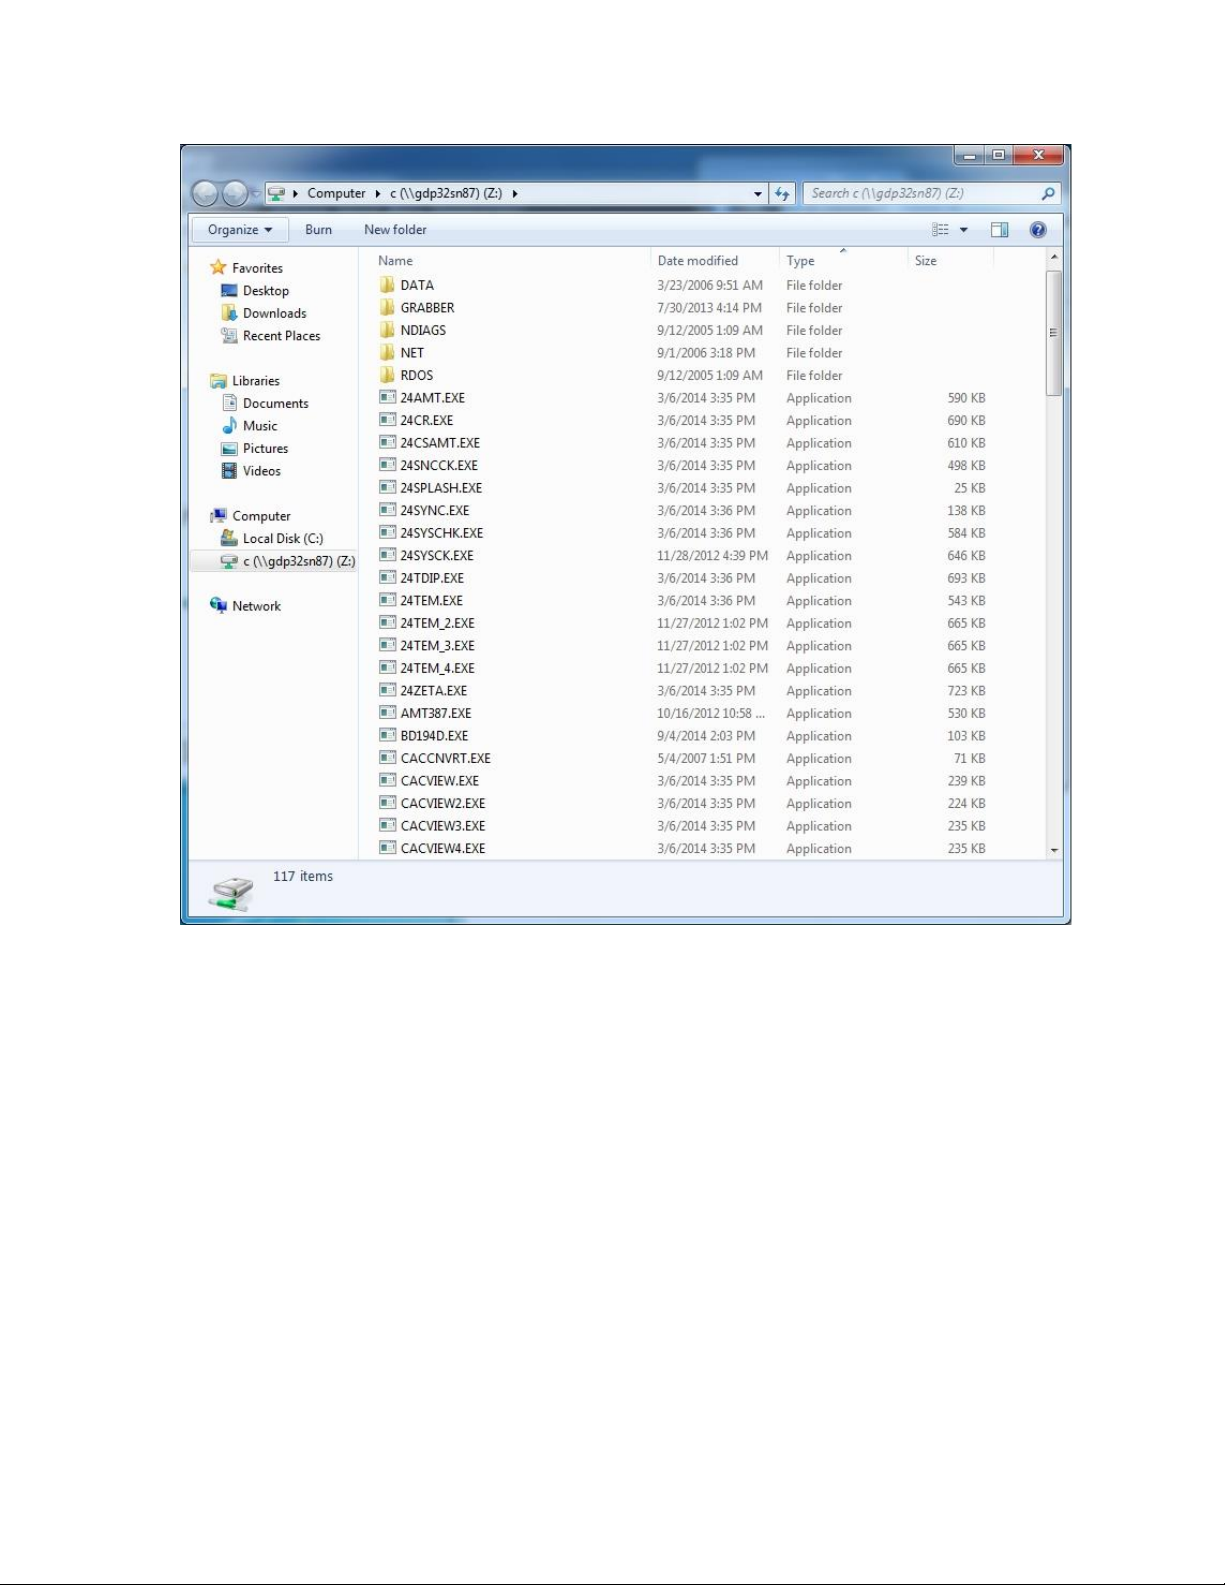Screen dimensions: 1225x1585
Task: Click the Music note icon
Action: point(229,426)
